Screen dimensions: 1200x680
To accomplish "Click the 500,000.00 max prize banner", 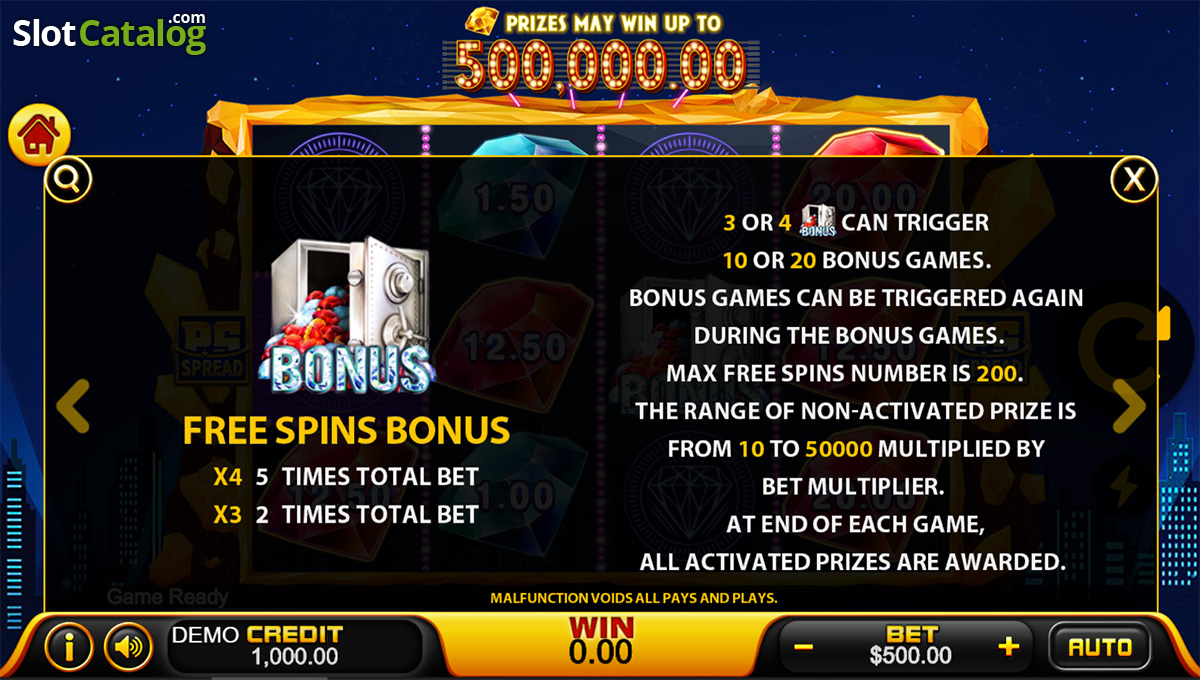I will [x=601, y=63].
